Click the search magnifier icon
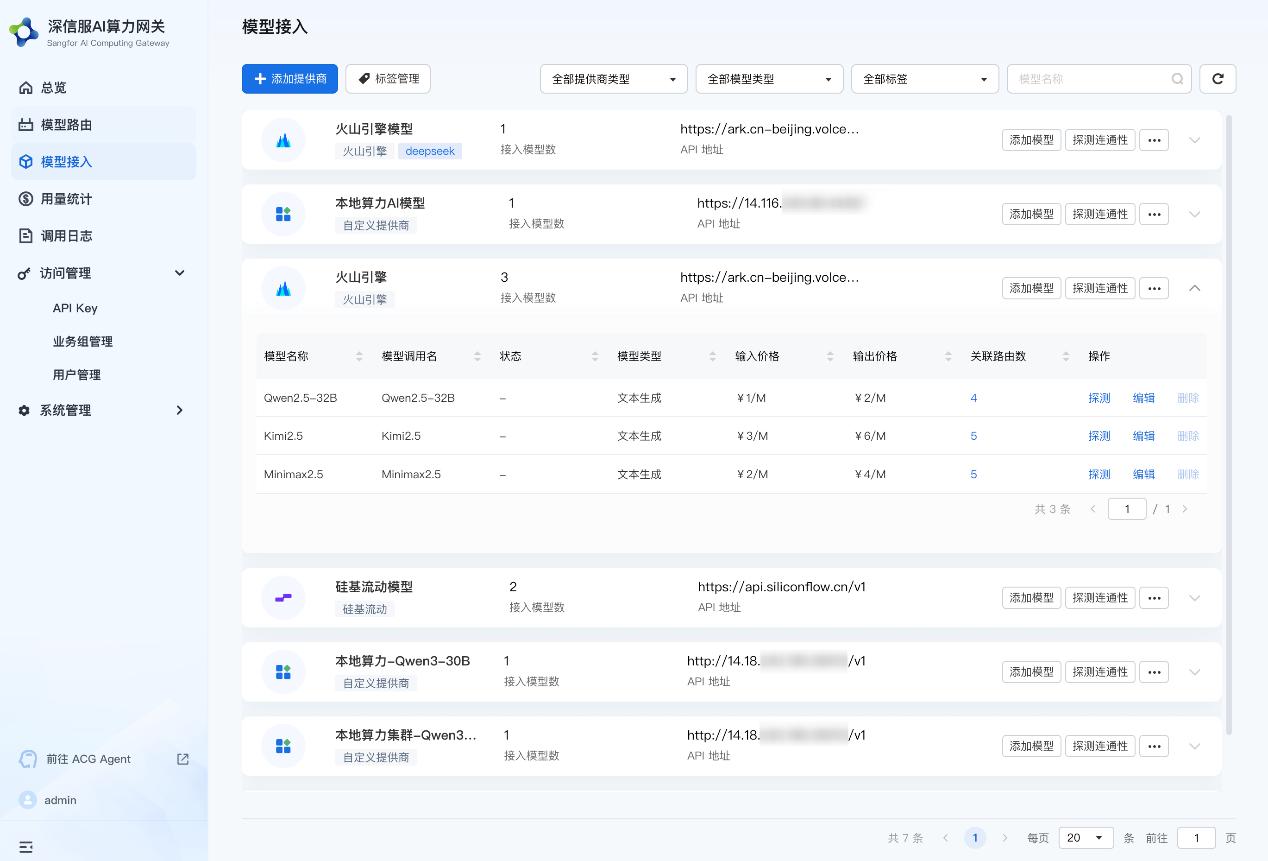 coord(1177,79)
